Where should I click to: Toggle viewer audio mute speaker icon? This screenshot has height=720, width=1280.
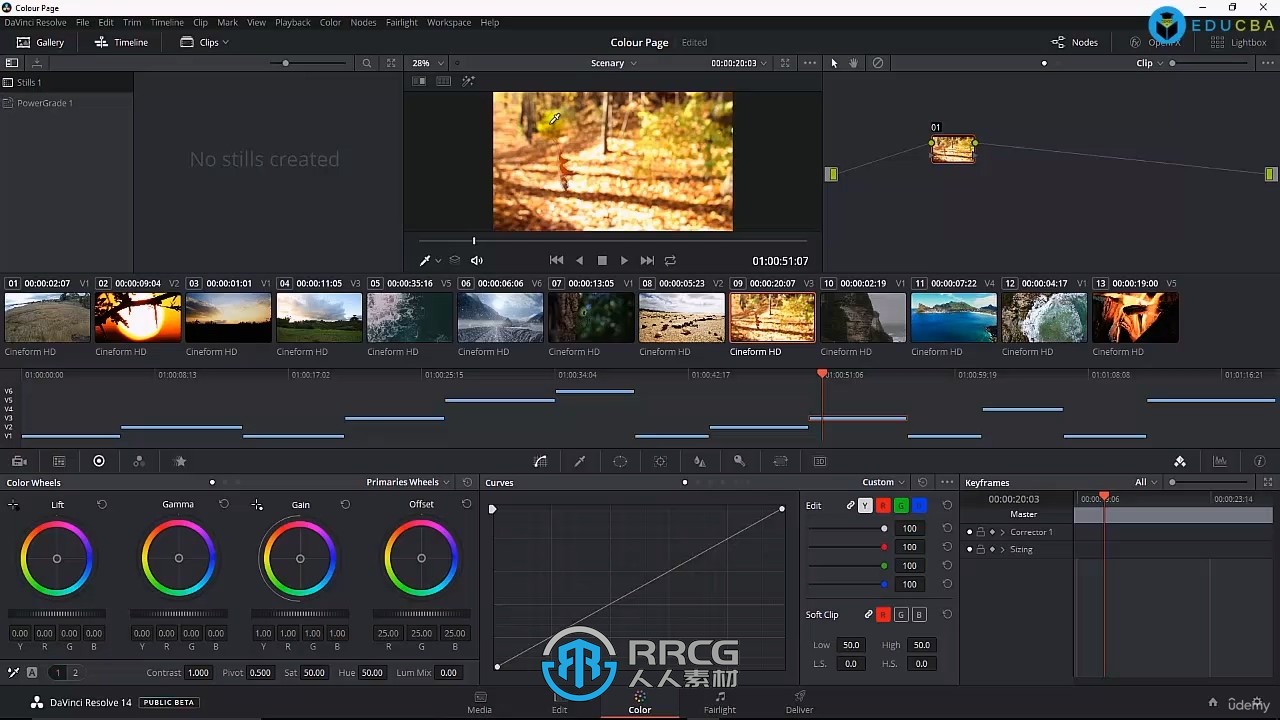(x=477, y=260)
